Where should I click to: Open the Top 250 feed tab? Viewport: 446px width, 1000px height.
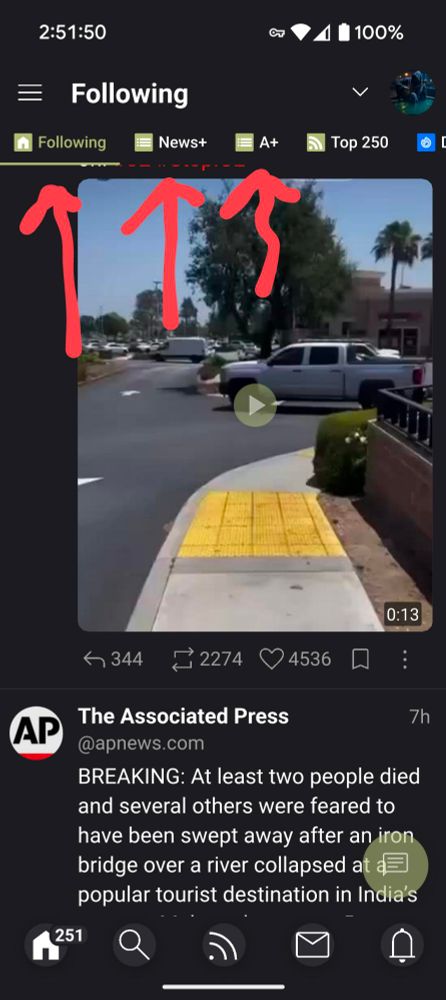point(348,142)
